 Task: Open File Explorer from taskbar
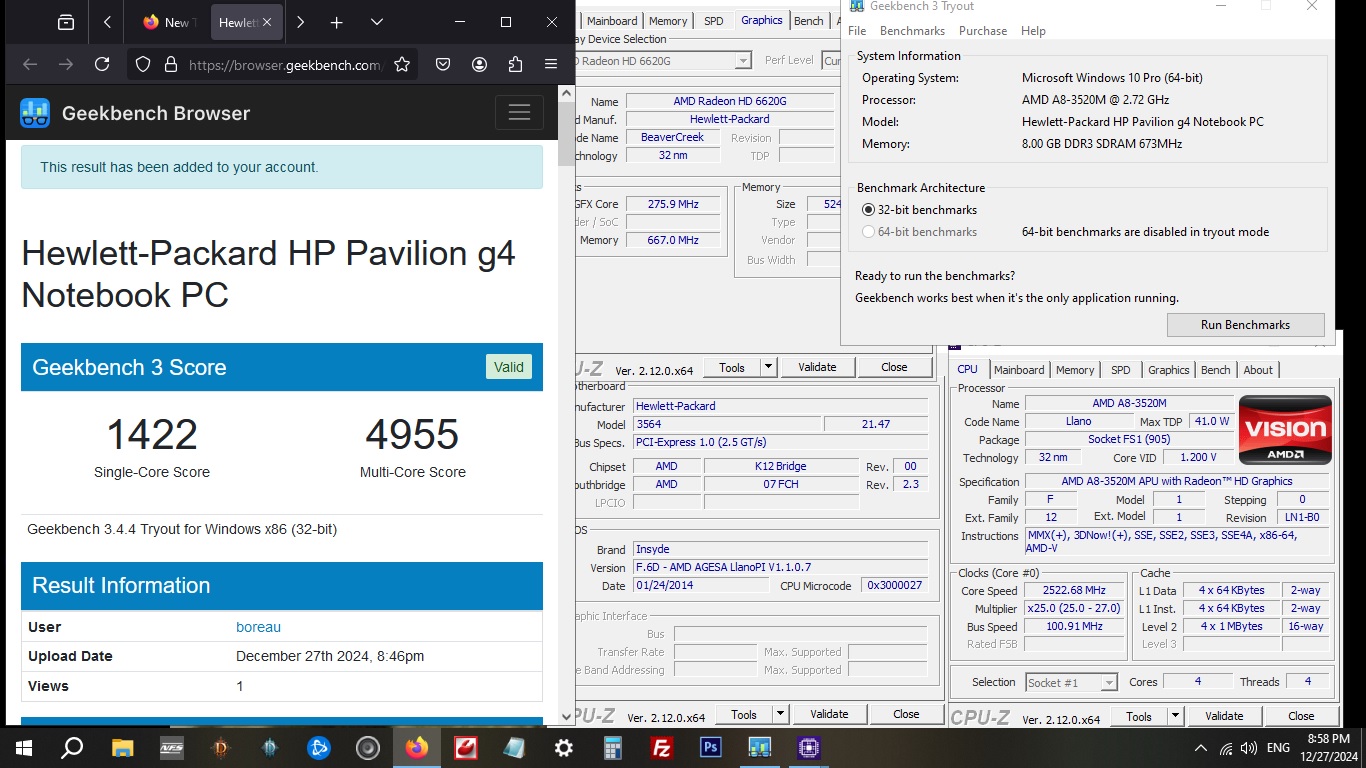(122, 747)
